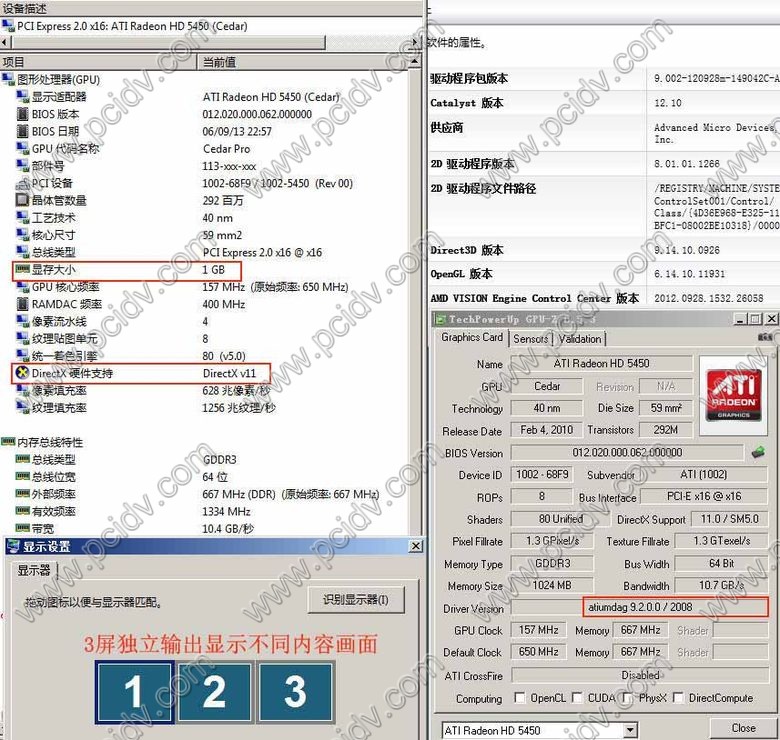Click the memory icon beside 带宽
Screen dimensions: 780x740
coord(22,528)
